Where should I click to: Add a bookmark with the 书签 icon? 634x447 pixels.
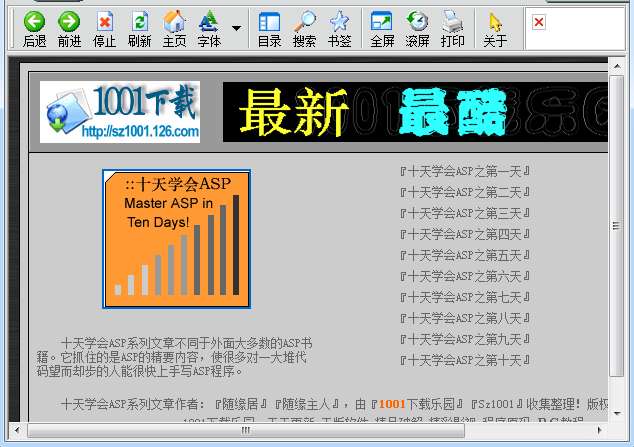(x=339, y=21)
